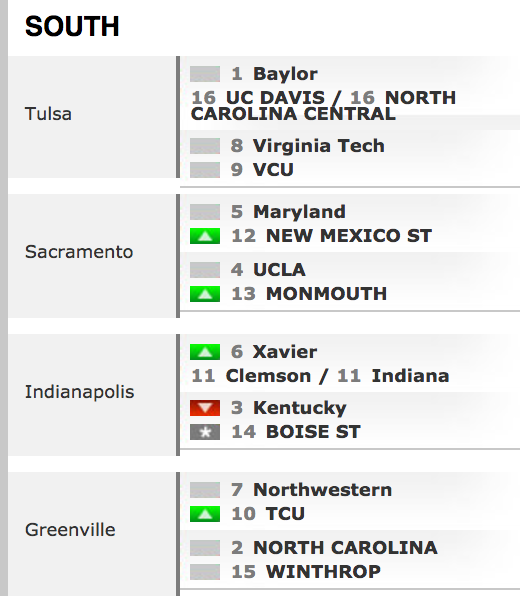The height and width of the screenshot is (596, 520).
Task: Click the SOUTH region heading
Action: 72,26
